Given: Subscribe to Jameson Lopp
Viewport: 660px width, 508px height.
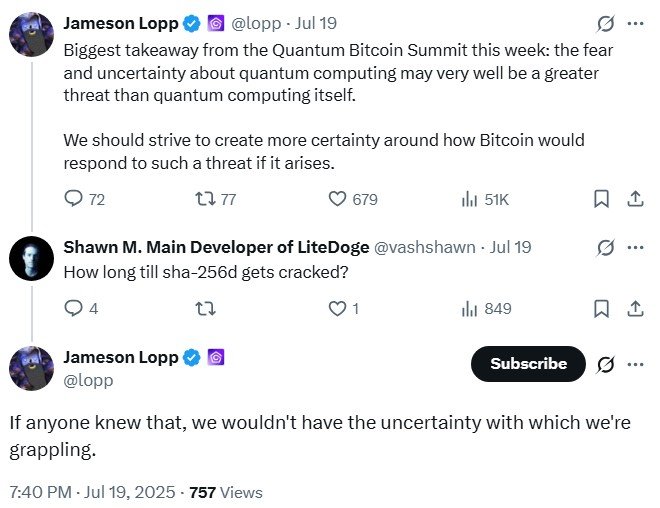Looking at the screenshot, I should pyautogui.click(x=528, y=364).
